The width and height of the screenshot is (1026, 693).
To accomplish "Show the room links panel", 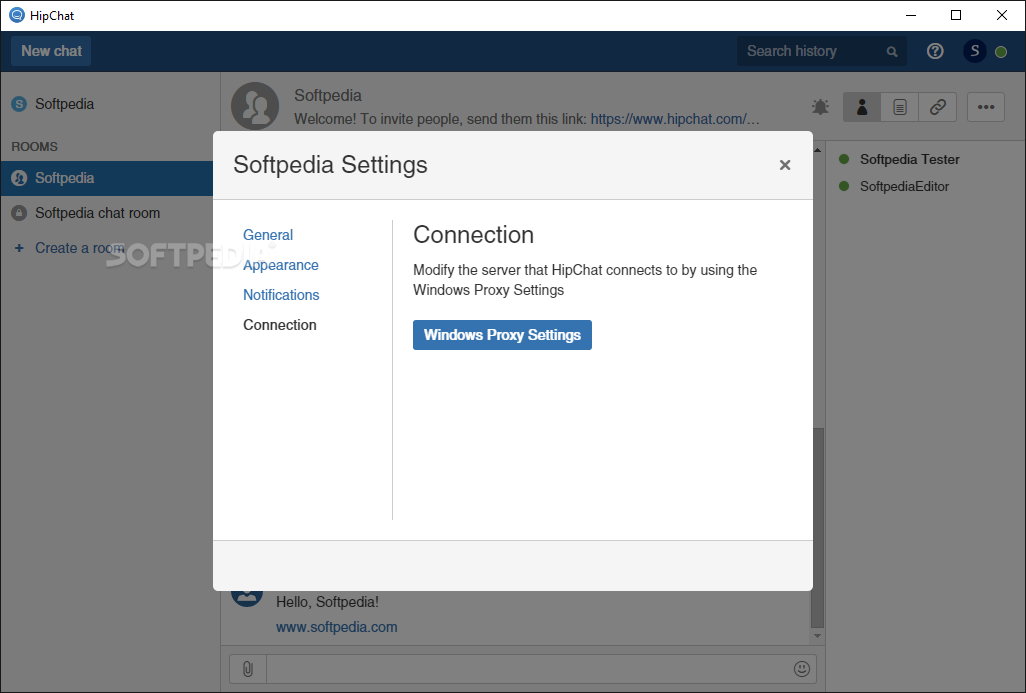I will 938,107.
